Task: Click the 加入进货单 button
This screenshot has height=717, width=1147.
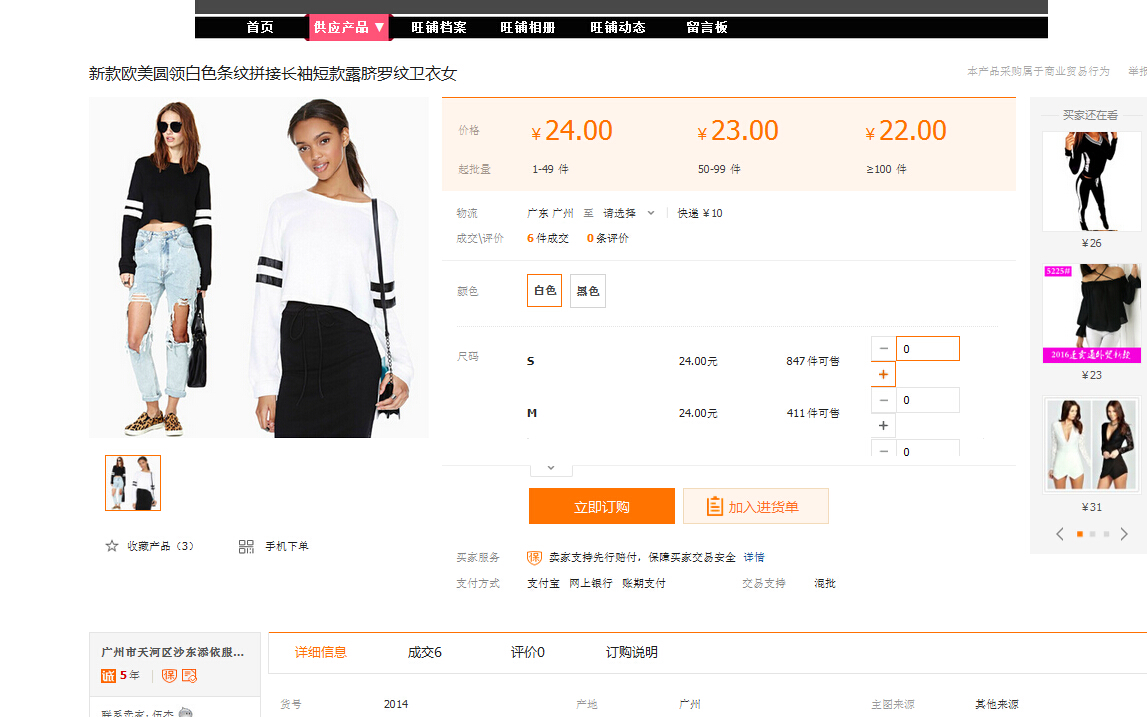Action: 755,506
